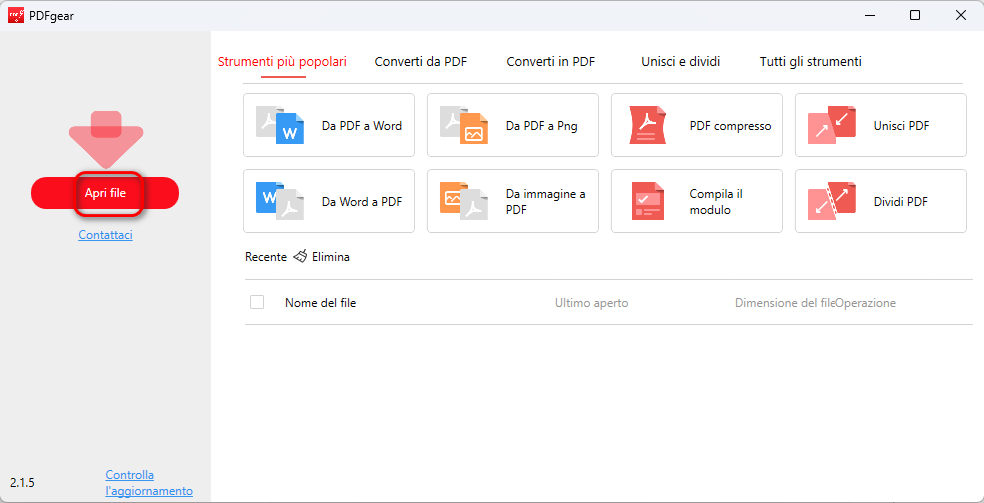Tick the select-all checkbox beside Nome del file
This screenshot has height=503, width=984.
coord(257,302)
